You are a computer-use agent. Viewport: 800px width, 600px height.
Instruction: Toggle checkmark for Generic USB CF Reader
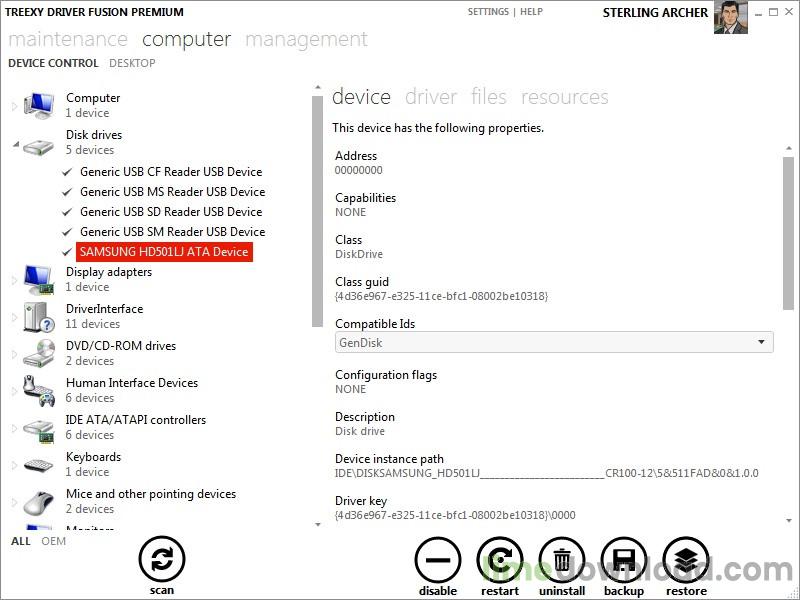[x=67, y=172]
